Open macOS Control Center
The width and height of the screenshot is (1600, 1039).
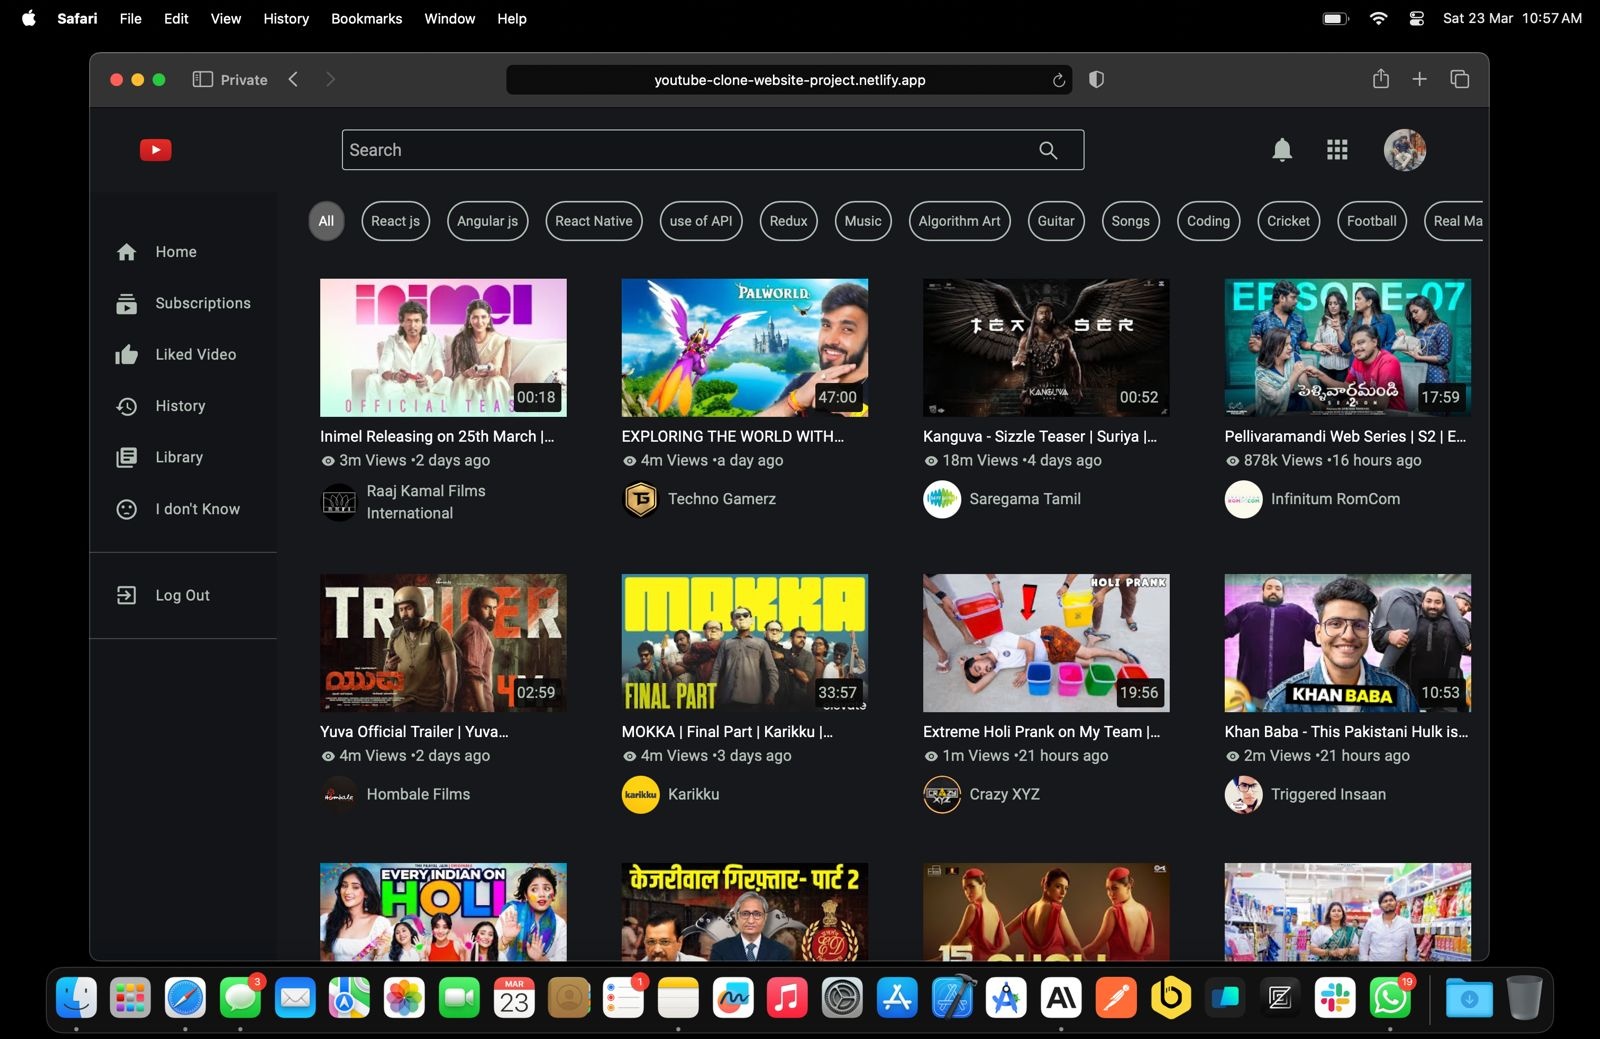click(1416, 18)
